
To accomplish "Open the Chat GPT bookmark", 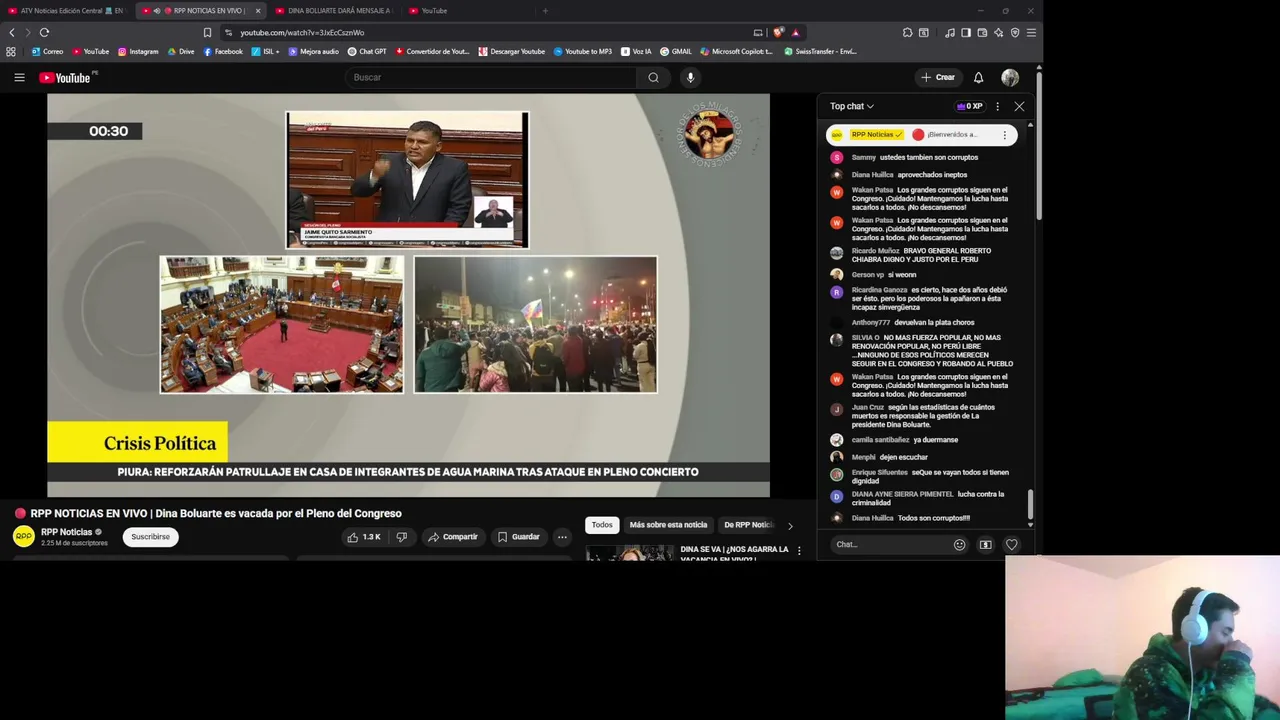I will pos(366,51).
